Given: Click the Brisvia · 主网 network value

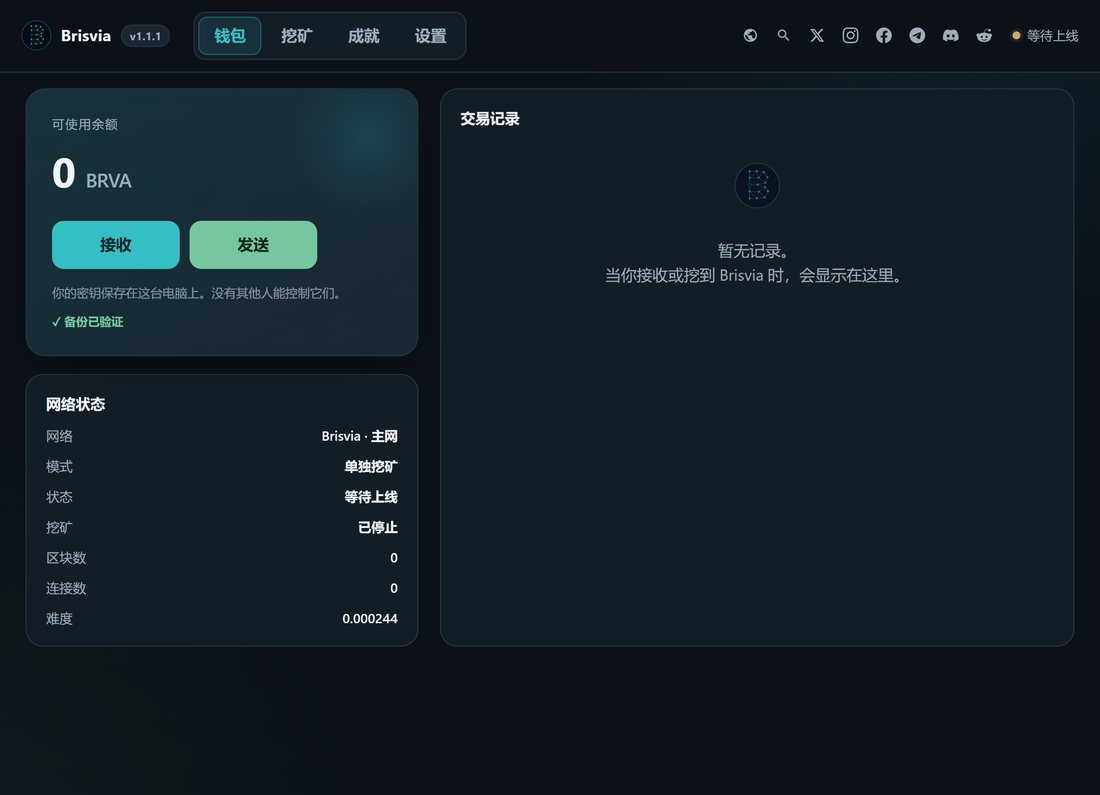Looking at the screenshot, I should [359, 436].
